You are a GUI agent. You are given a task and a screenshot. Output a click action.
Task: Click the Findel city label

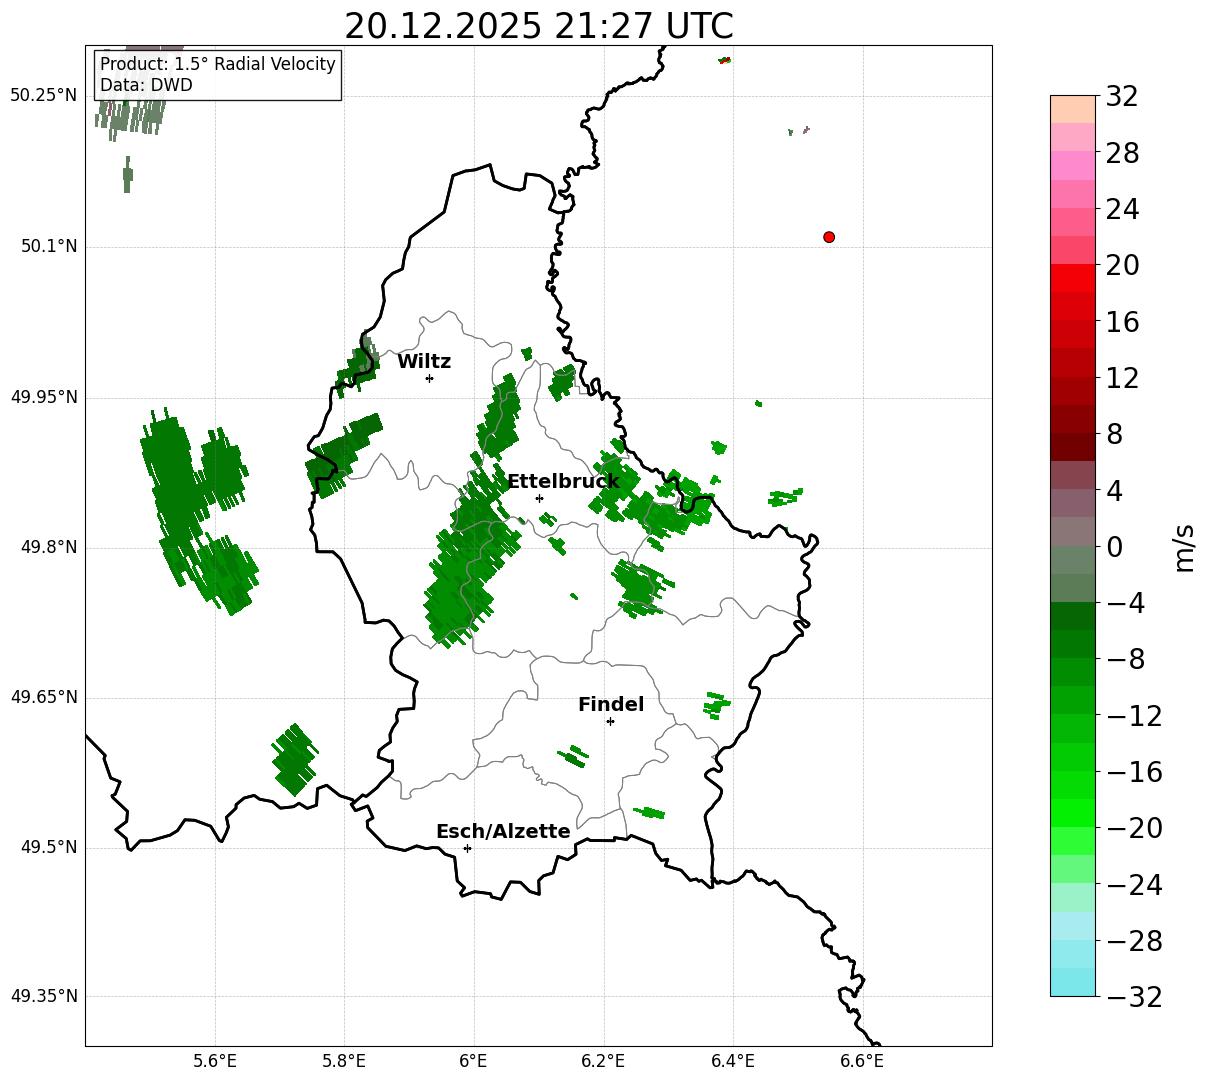(611, 705)
